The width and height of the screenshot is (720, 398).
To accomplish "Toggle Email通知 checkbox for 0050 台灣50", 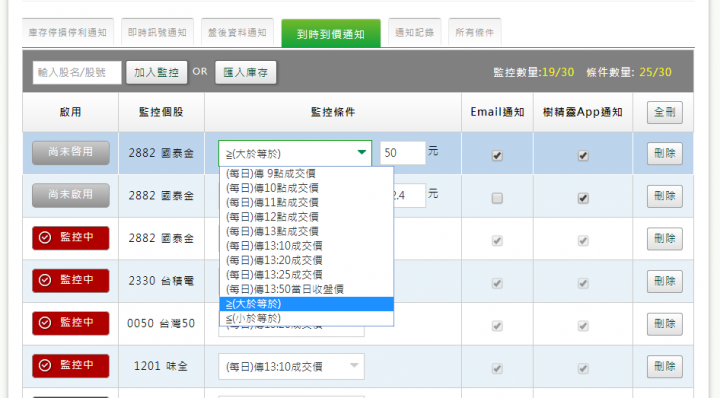I will 497,326.
